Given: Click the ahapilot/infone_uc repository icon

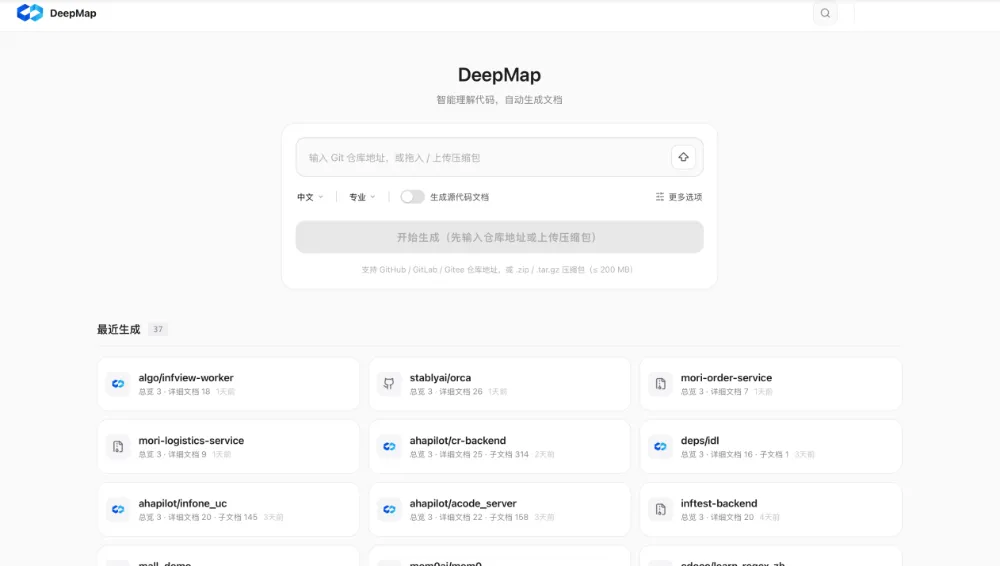Looking at the screenshot, I should (x=118, y=509).
